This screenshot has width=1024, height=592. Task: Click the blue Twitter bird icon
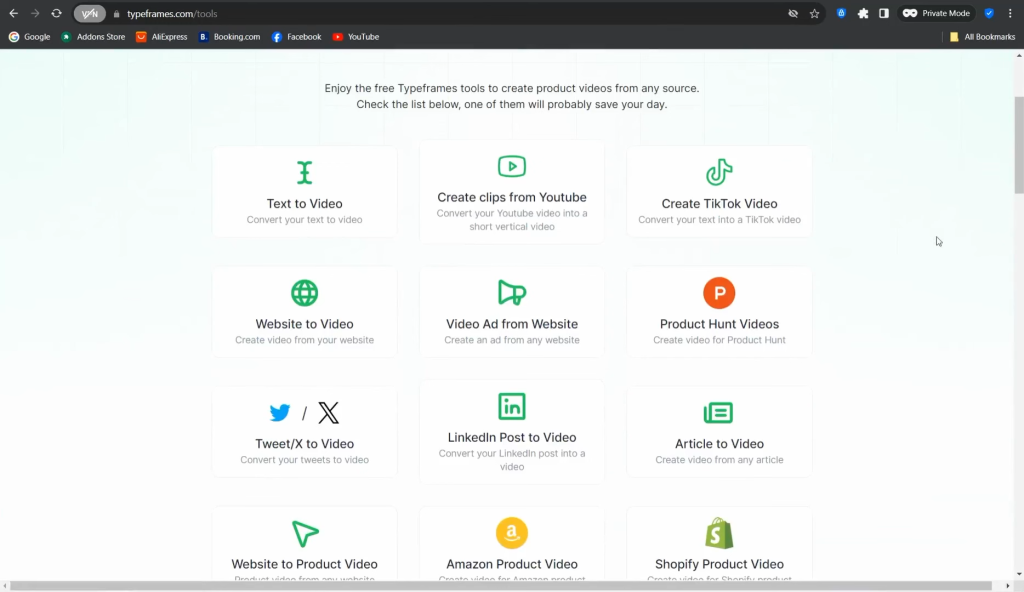click(280, 413)
